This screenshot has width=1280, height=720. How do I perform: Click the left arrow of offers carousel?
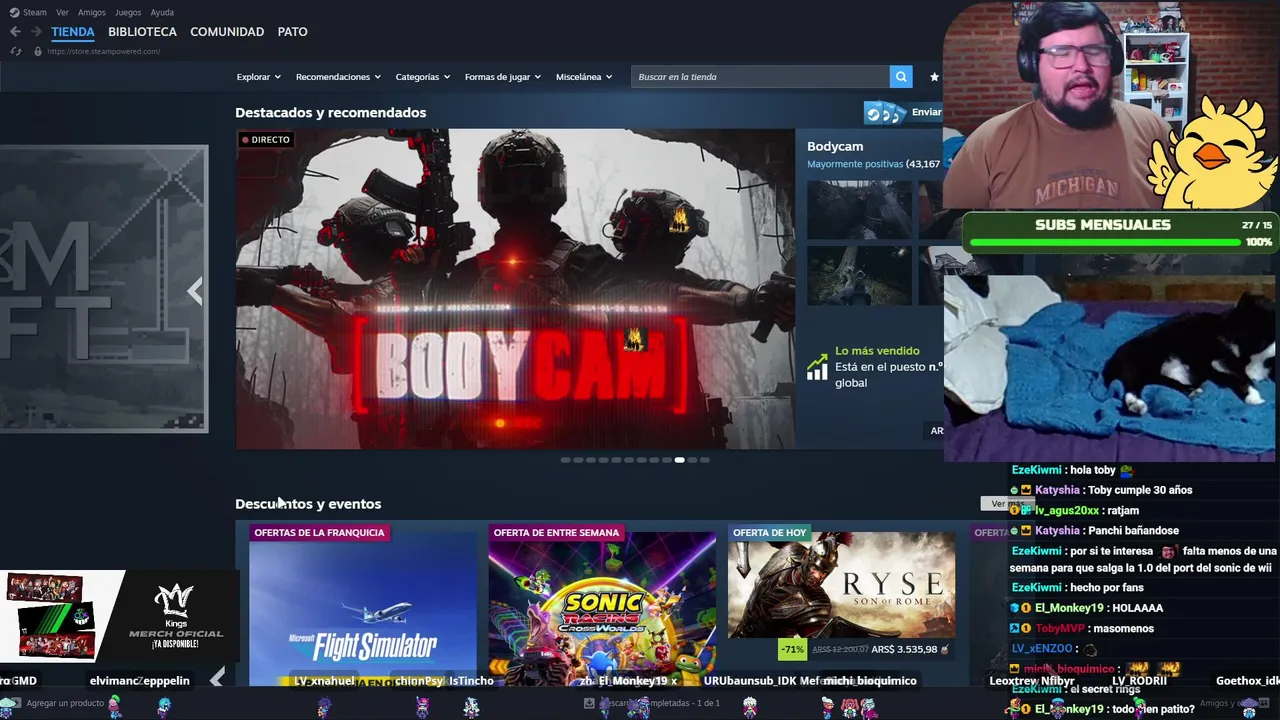217,679
